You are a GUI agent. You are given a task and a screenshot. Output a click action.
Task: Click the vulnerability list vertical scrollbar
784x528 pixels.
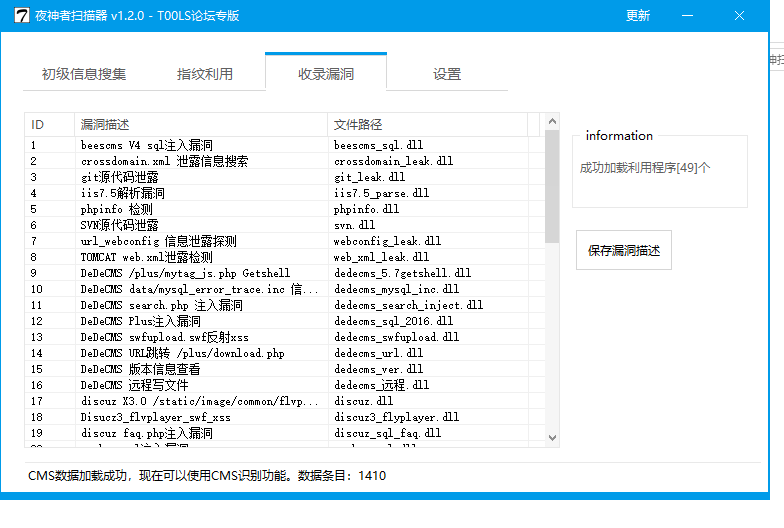pos(552,190)
